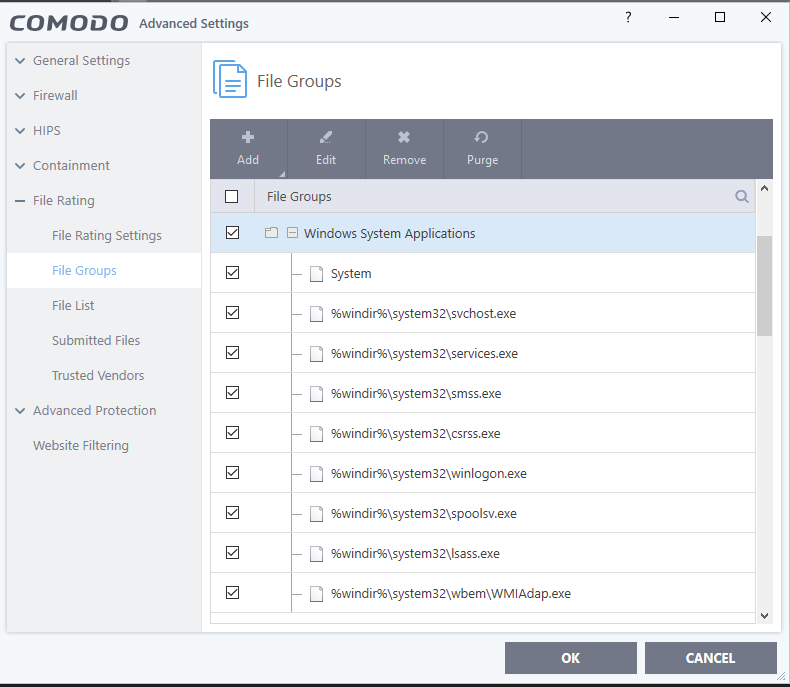
Task: Uncheck the Windows System Applications checkbox
Action: point(232,233)
